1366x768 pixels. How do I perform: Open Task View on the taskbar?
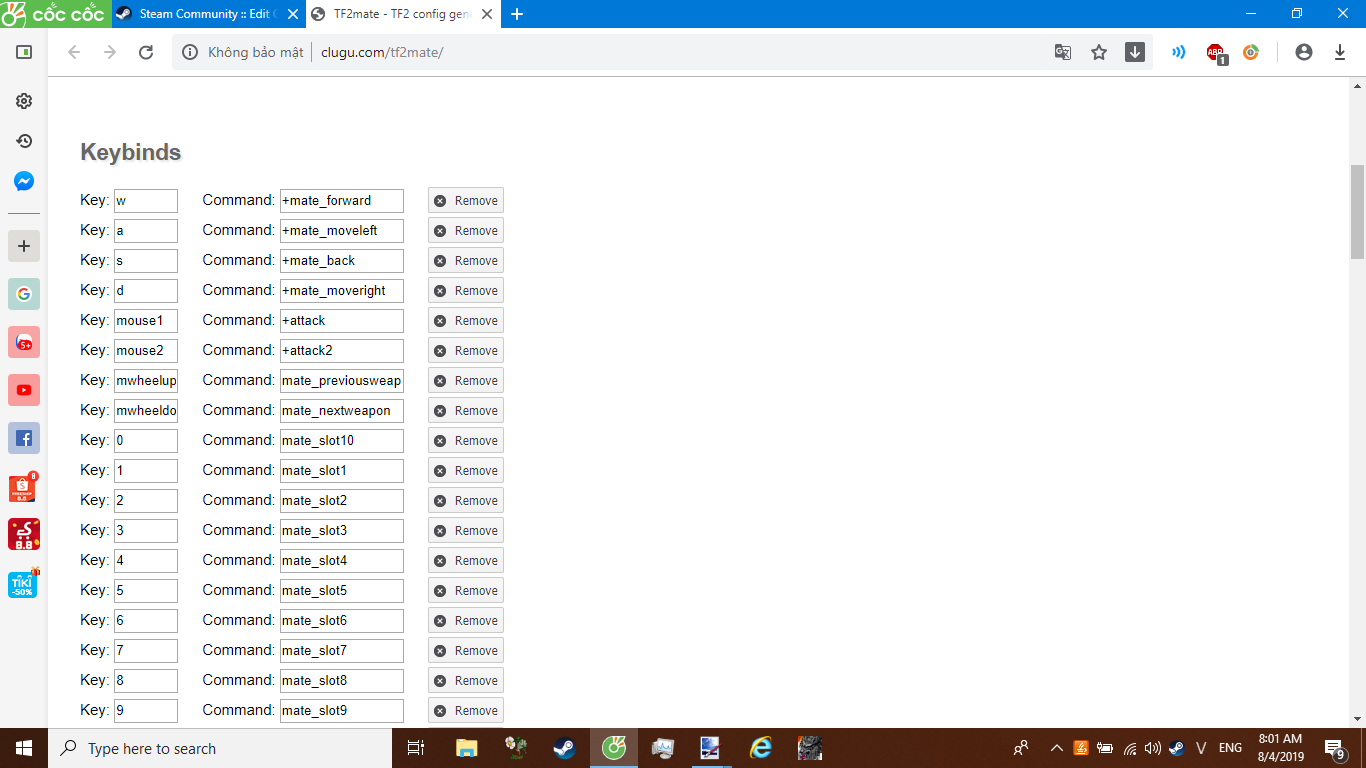point(417,748)
